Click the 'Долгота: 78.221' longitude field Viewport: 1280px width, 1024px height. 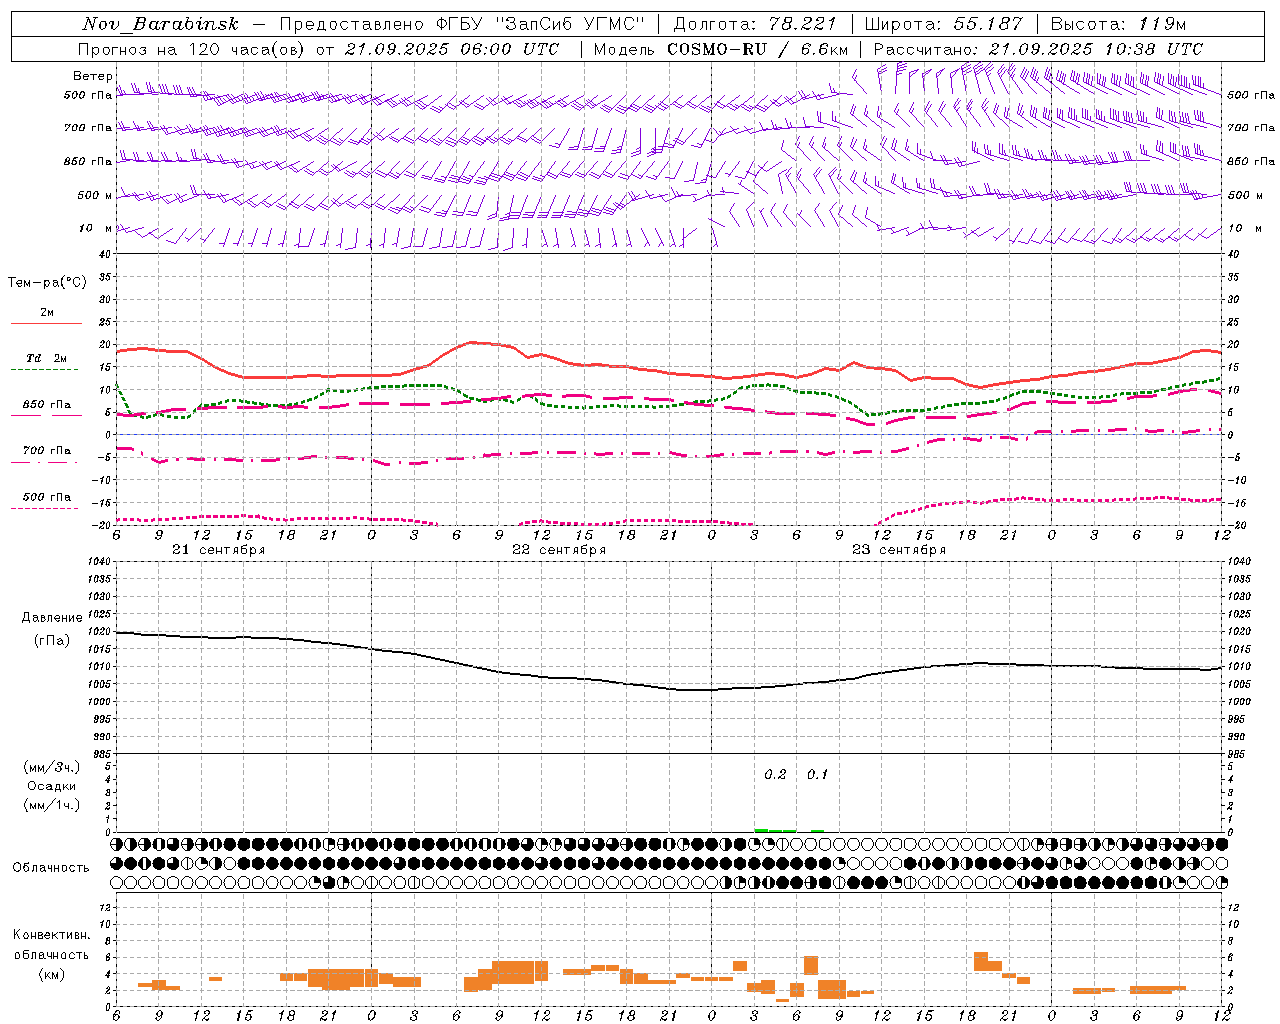(762, 24)
